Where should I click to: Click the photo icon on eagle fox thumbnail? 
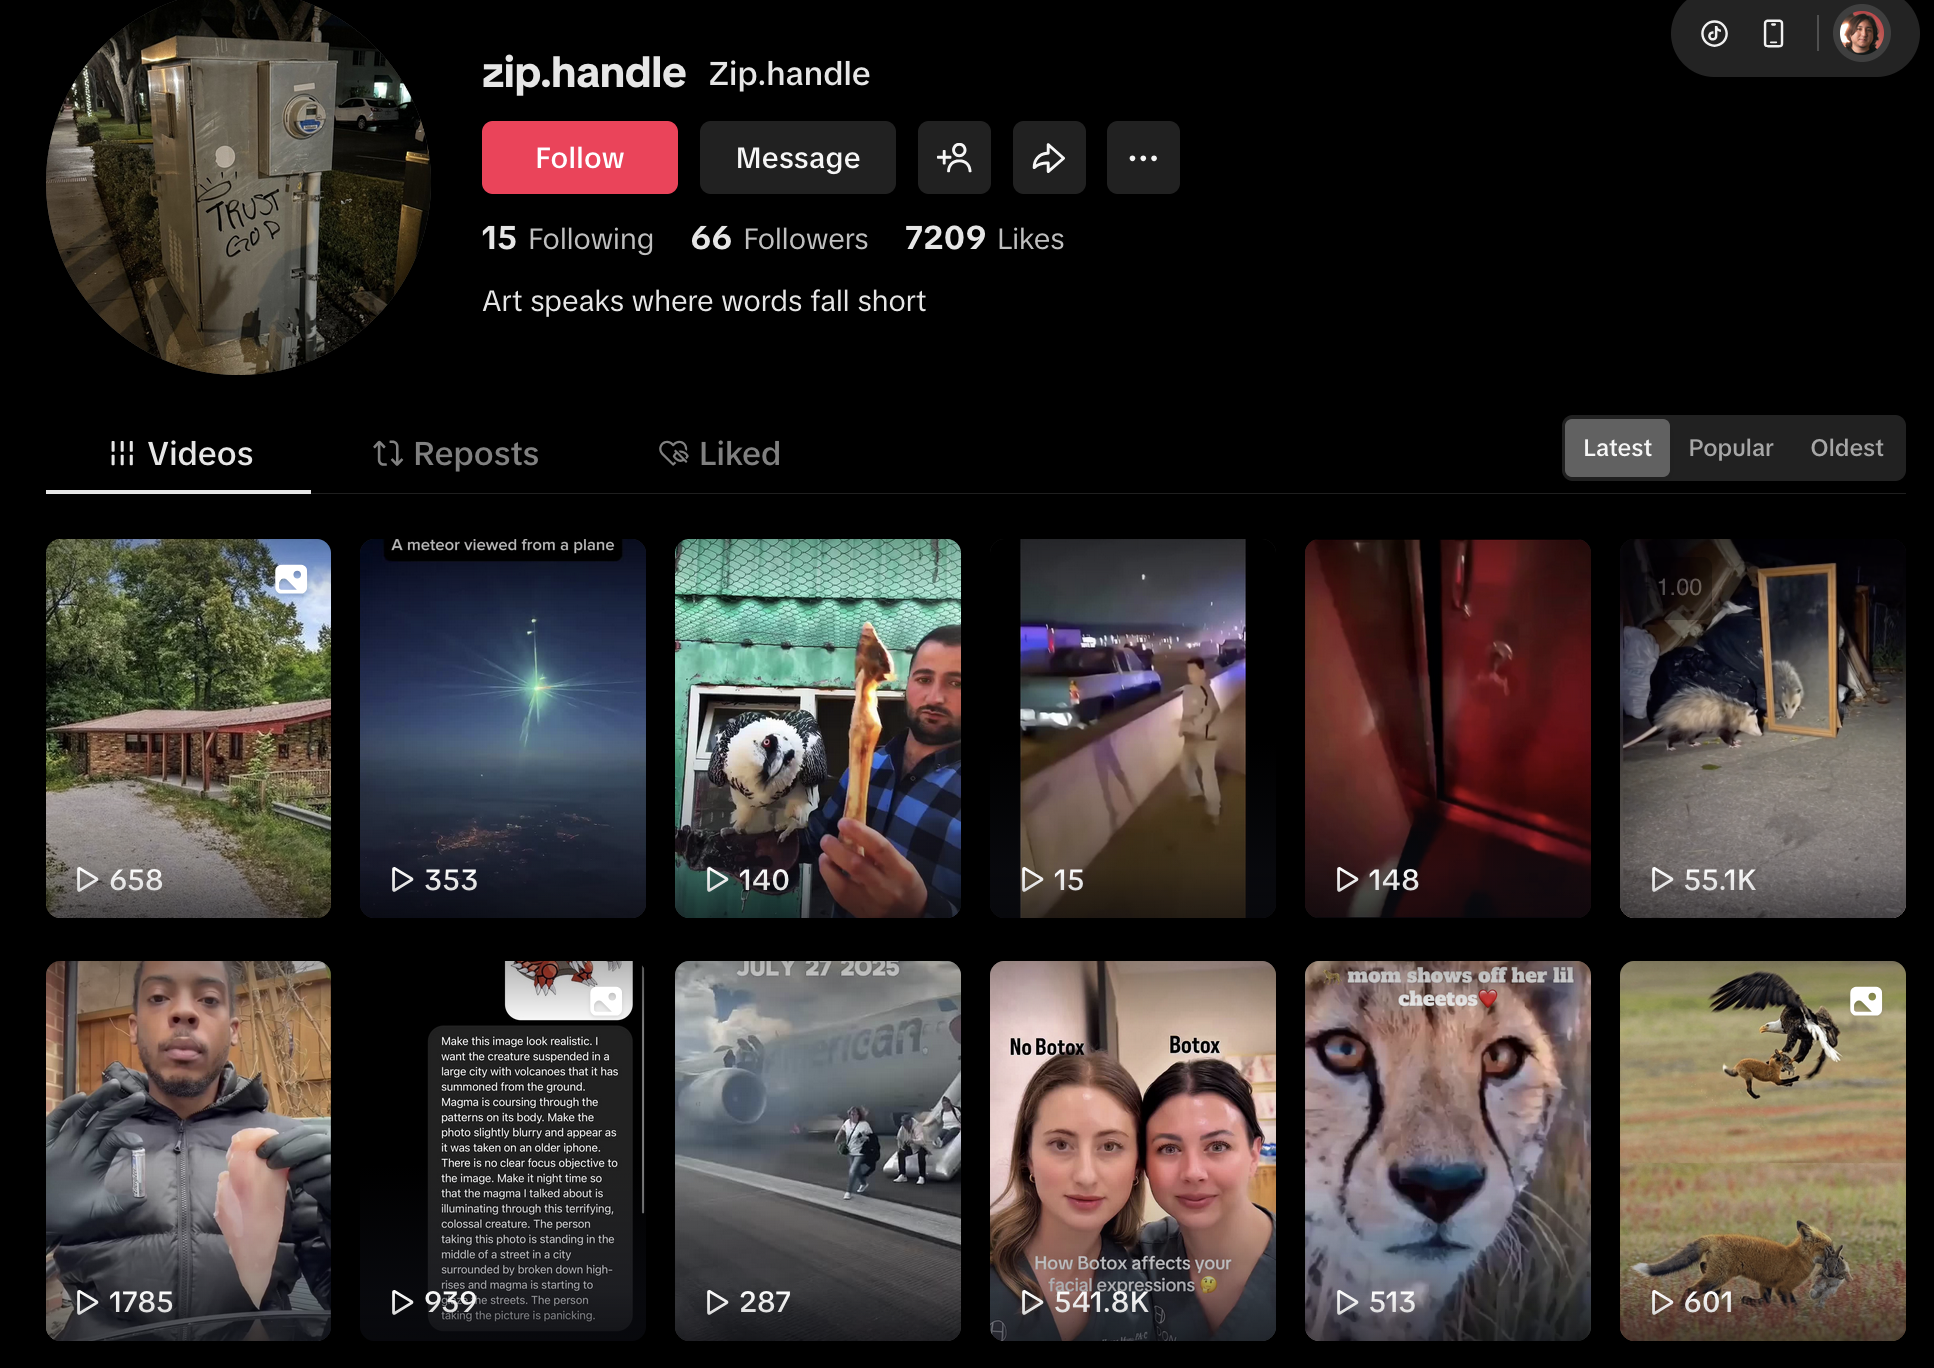[1865, 1001]
